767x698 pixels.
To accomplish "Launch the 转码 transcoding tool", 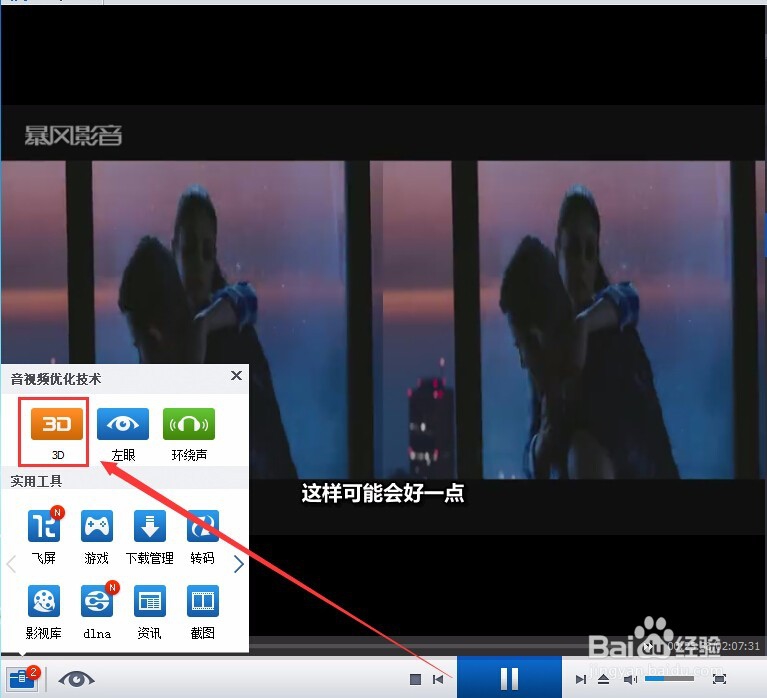I will pos(203,526).
